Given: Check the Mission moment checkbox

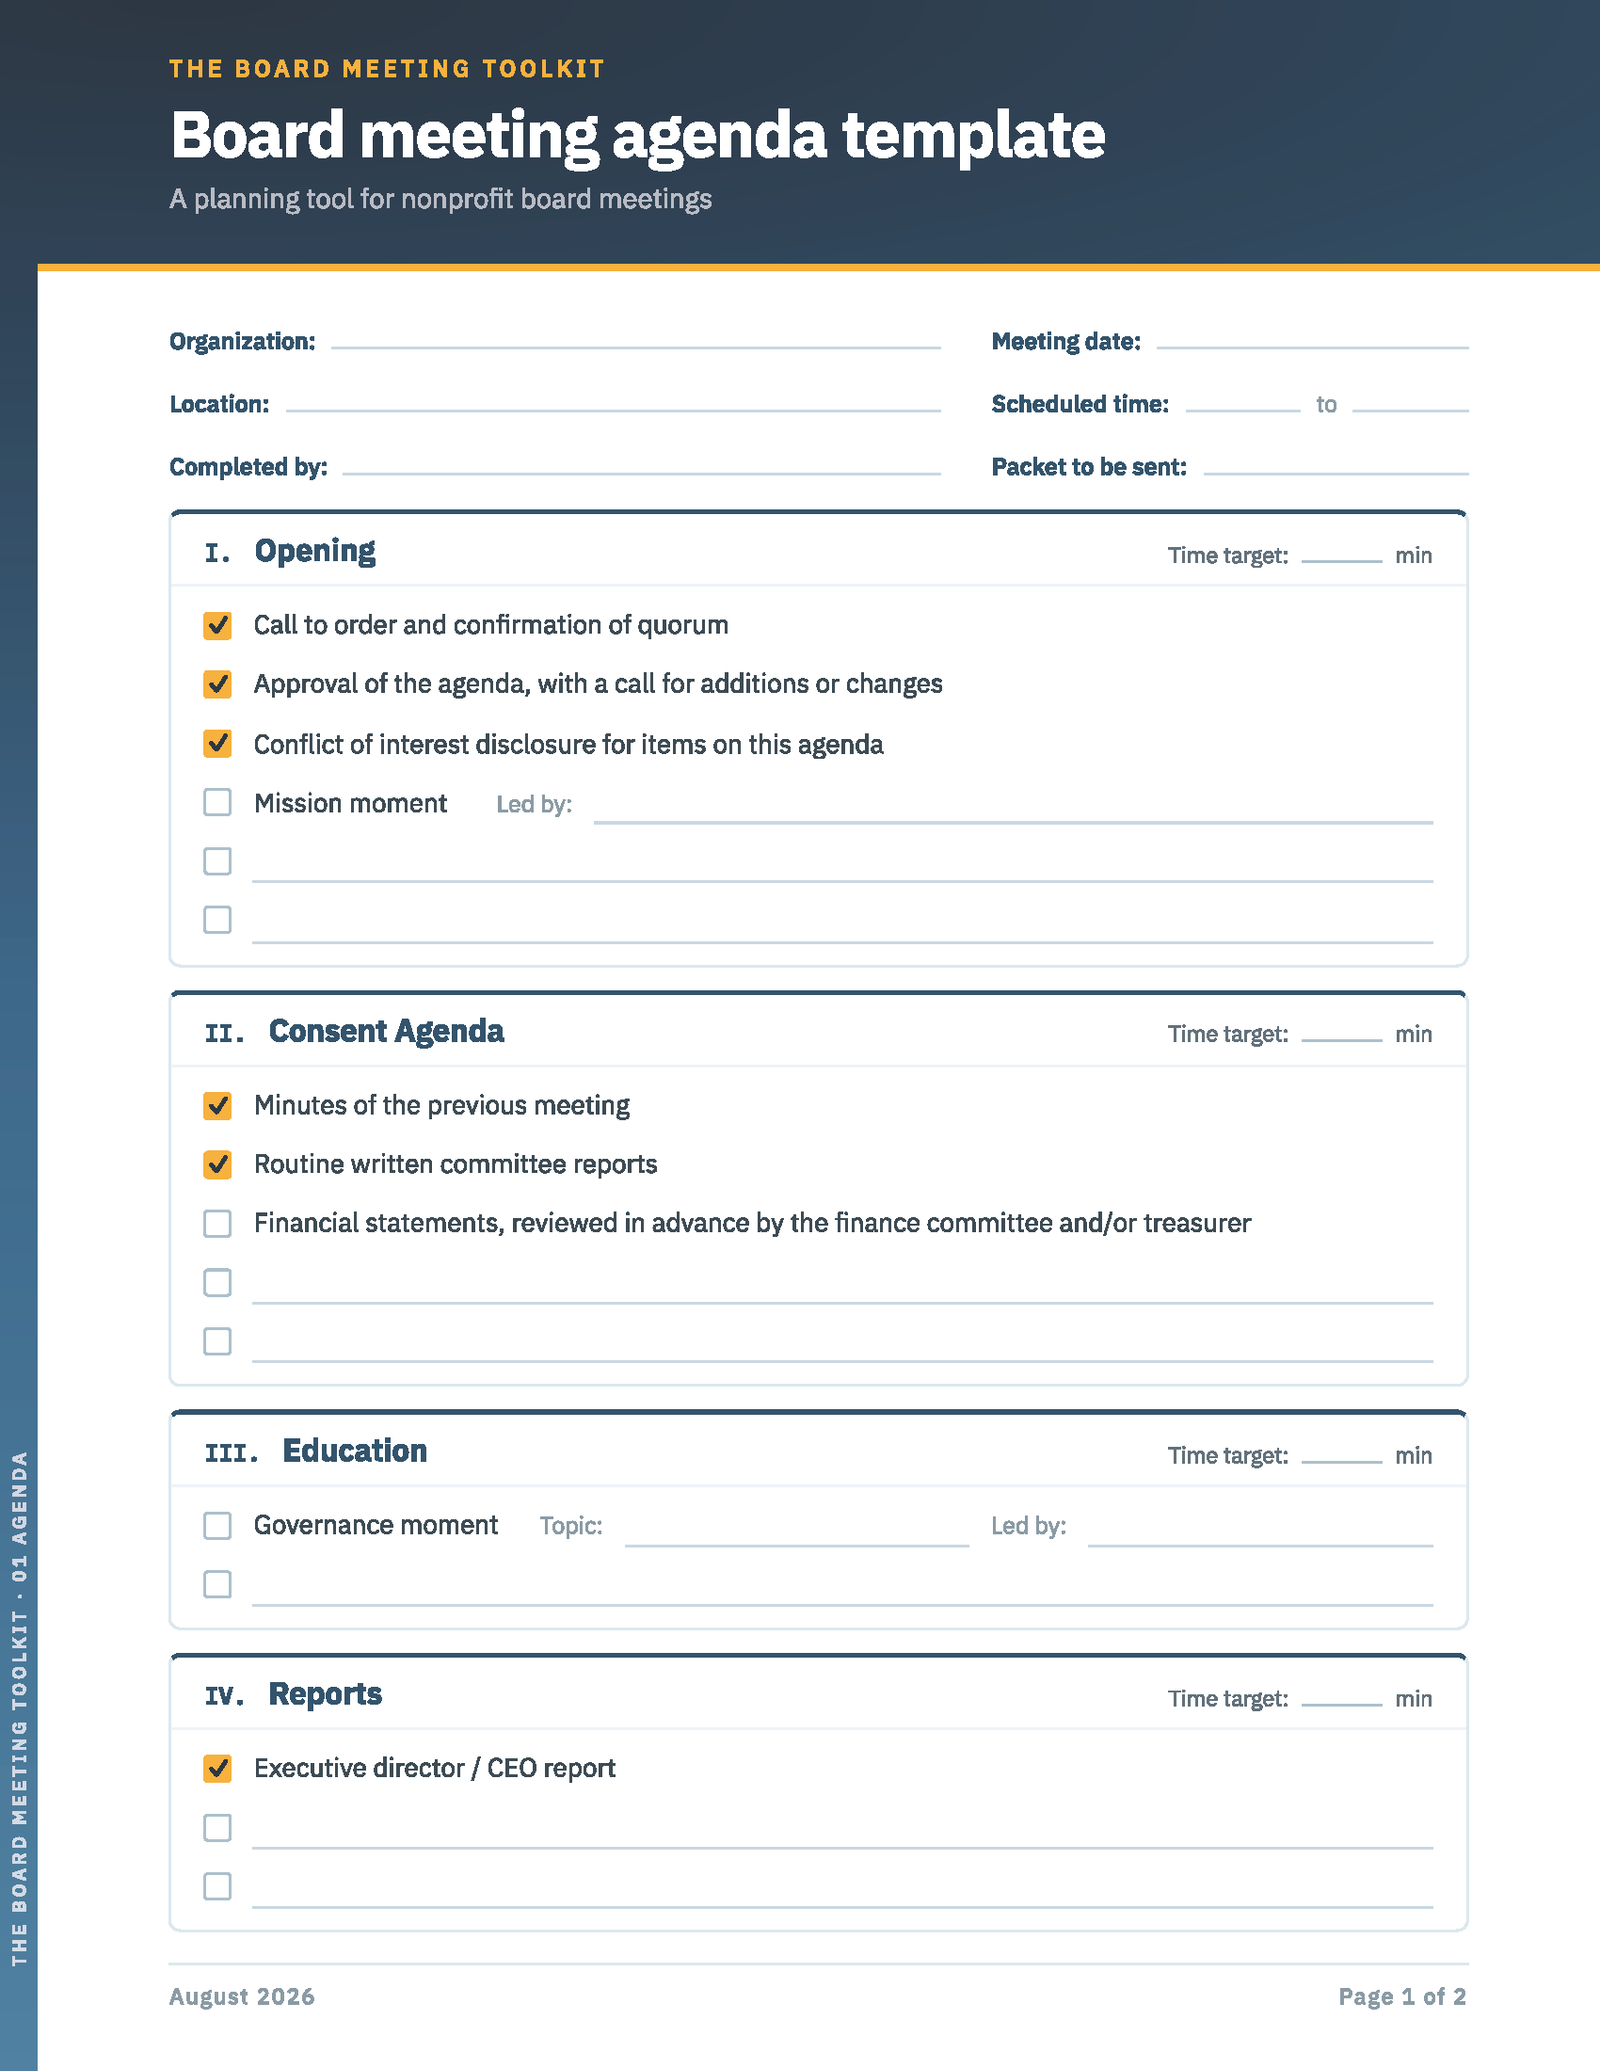Looking at the screenshot, I should pyautogui.click(x=217, y=802).
